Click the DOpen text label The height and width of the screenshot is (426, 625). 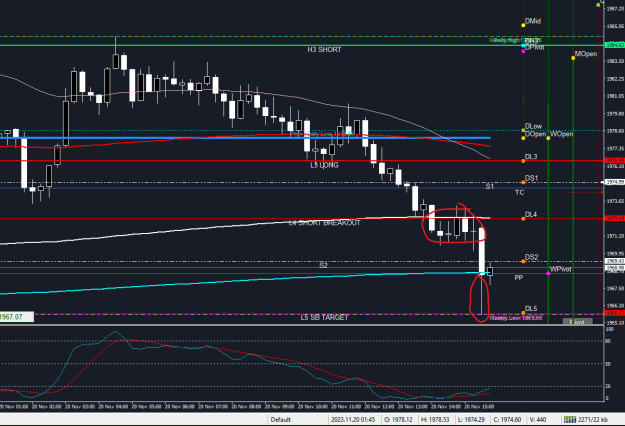click(535, 134)
